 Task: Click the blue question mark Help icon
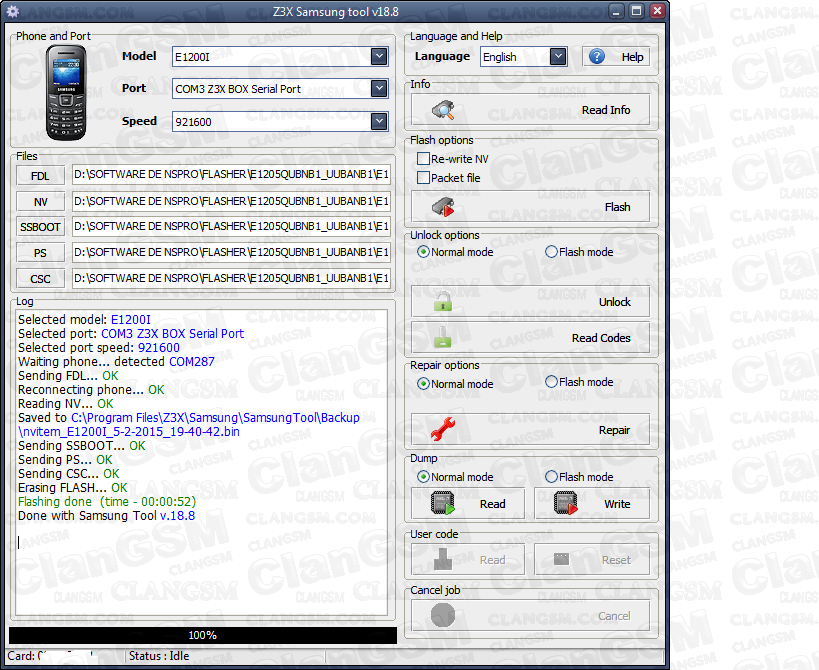coord(596,56)
